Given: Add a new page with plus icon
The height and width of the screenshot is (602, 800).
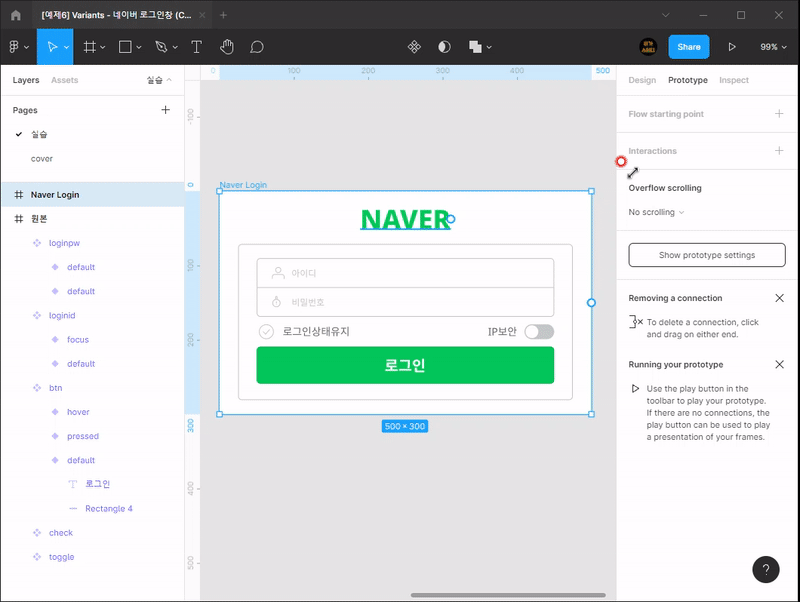Looking at the screenshot, I should pos(165,110).
